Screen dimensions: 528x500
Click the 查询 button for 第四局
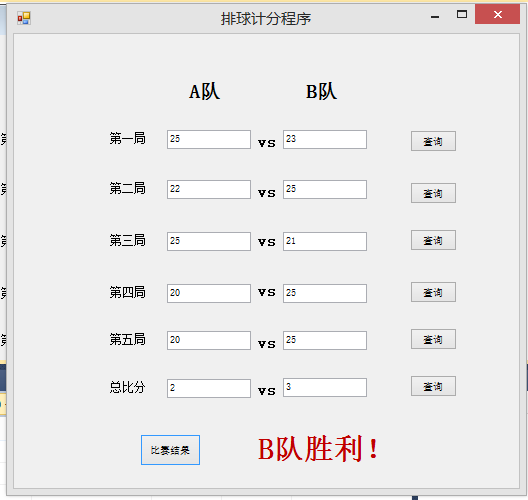(433, 292)
